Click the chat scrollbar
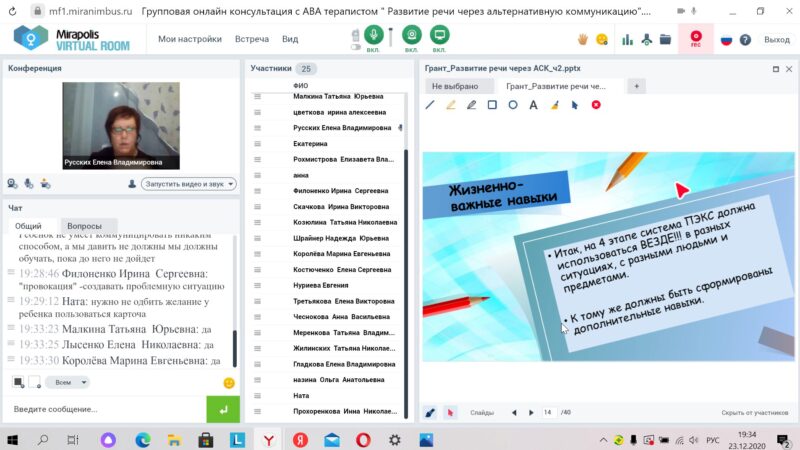Image resolution: width=800 pixels, height=450 pixels. click(235, 348)
